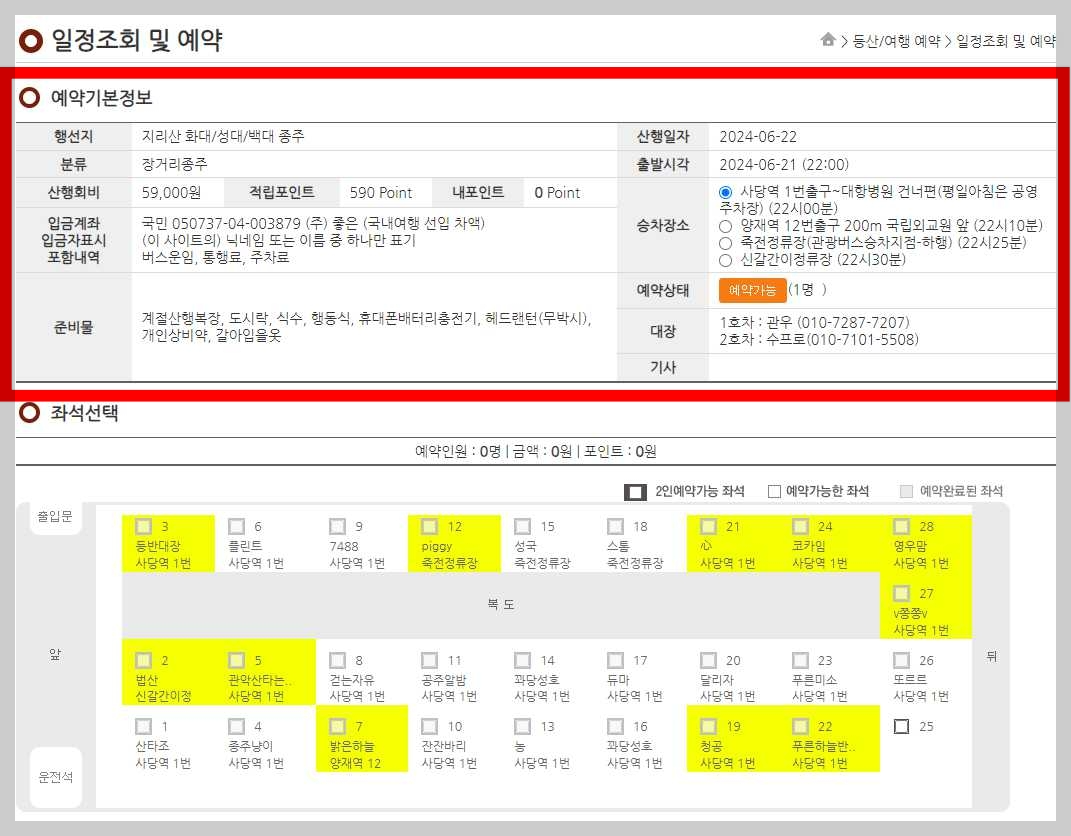Open the 일정조회 및 예약 breadcrumb link
The height and width of the screenshot is (836, 1071).
click(1005, 41)
